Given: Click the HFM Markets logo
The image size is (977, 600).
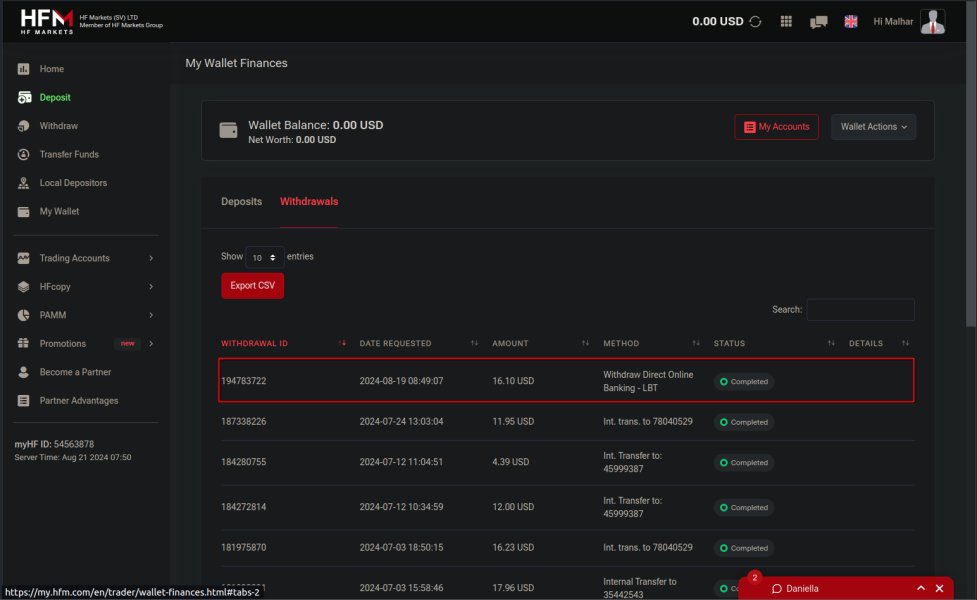Looking at the screenshot, I should click(x=46, y=21).
